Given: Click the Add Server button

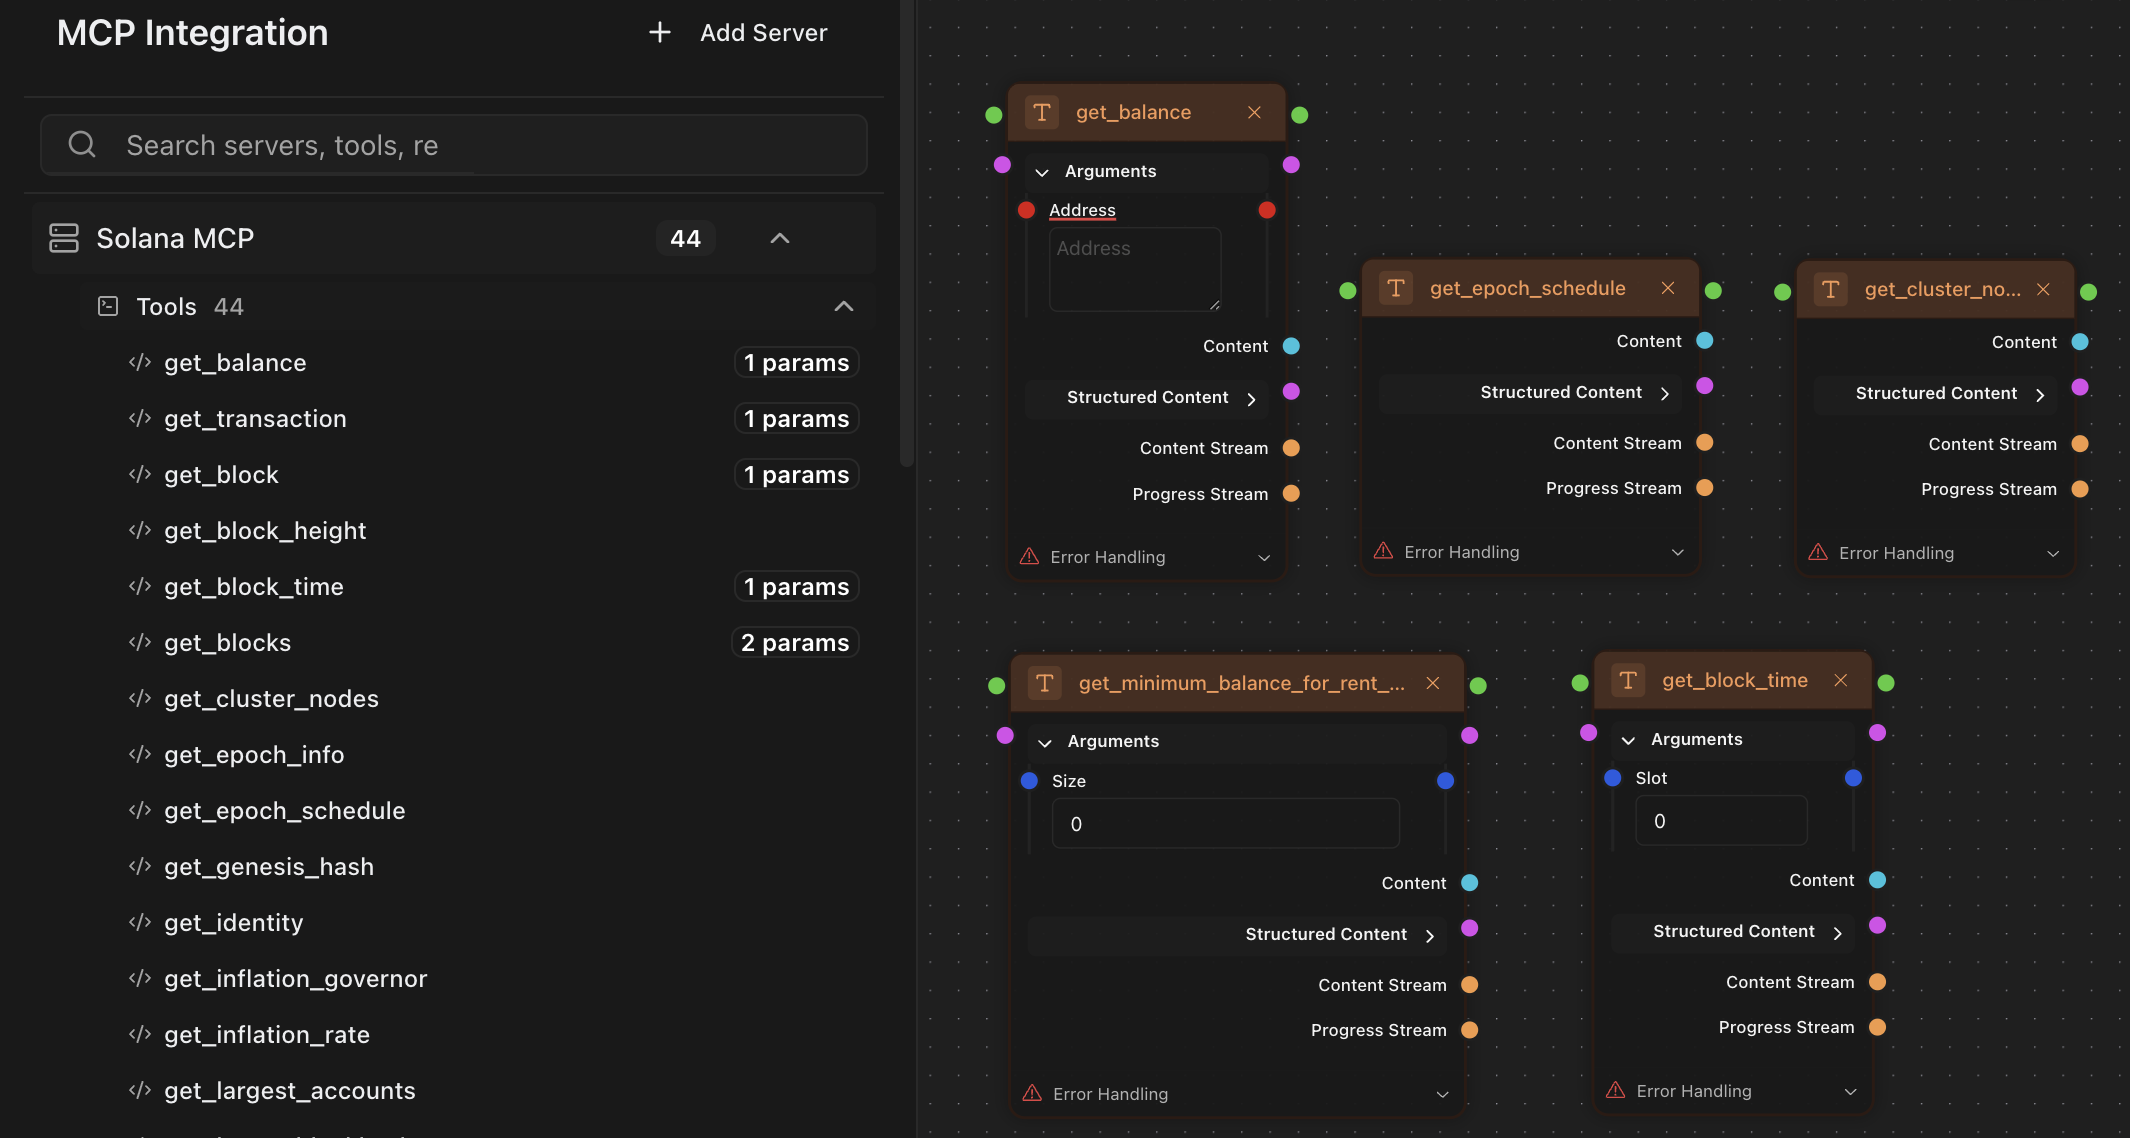Looking at the screenshot, I should point(738,33).
